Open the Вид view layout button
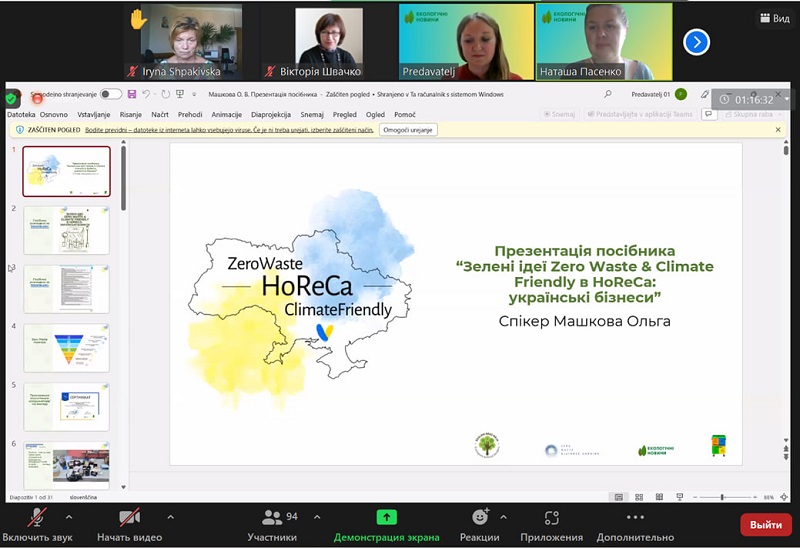This screenshot has height=548, width=800. click(775, 18)
